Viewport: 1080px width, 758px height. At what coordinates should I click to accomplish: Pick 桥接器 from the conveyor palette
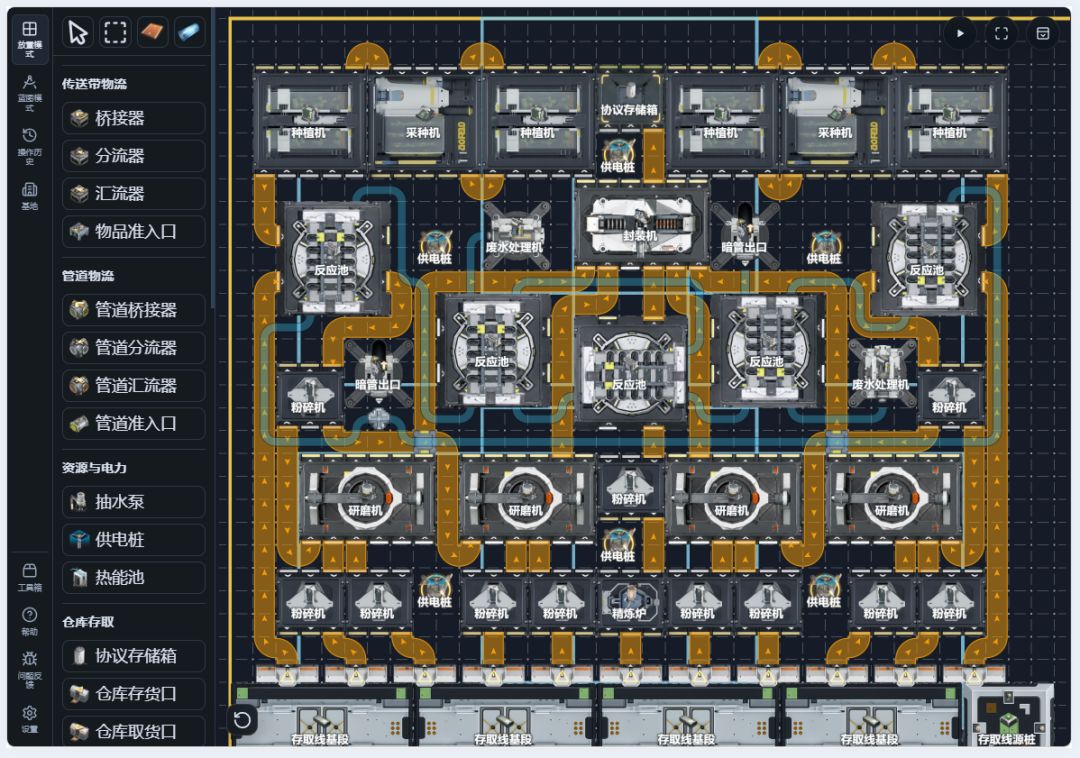pos(134,118)
